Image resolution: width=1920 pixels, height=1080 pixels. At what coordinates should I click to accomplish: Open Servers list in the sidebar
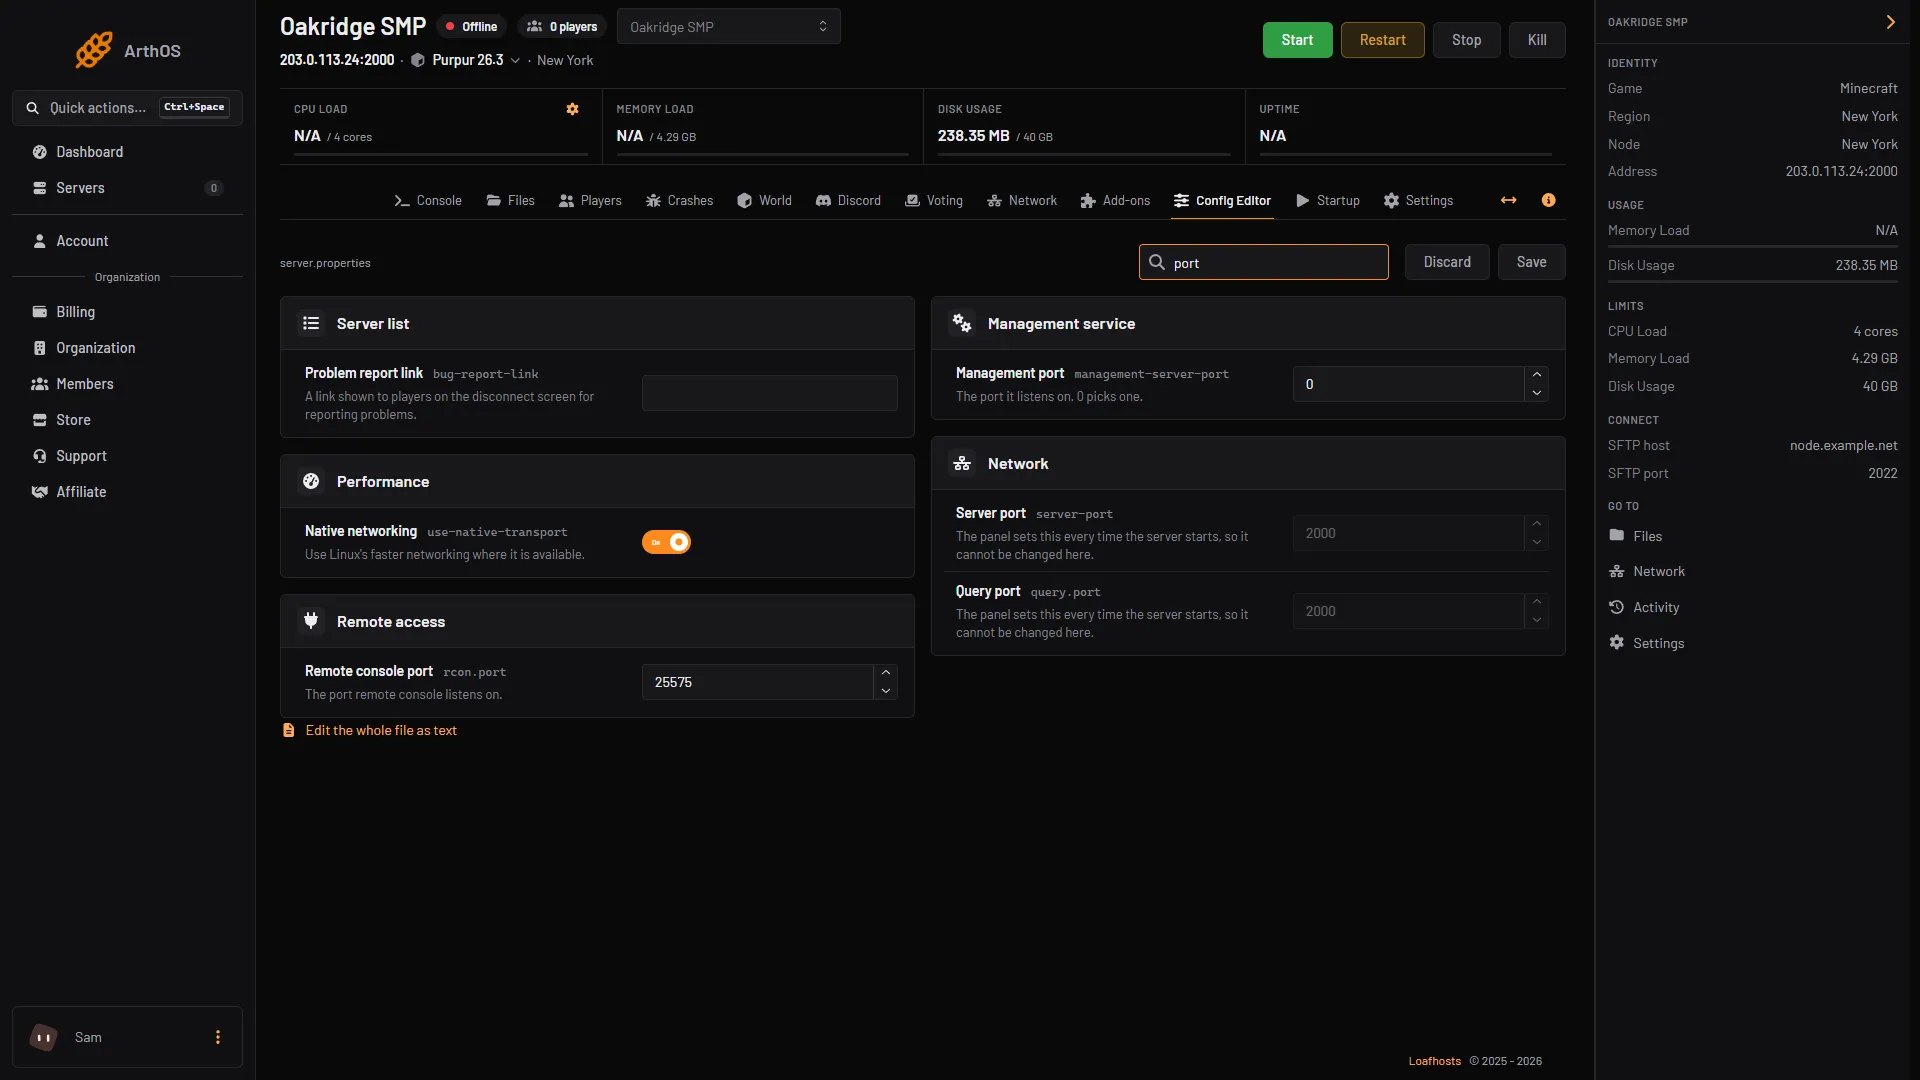click(x=127, y=188)
